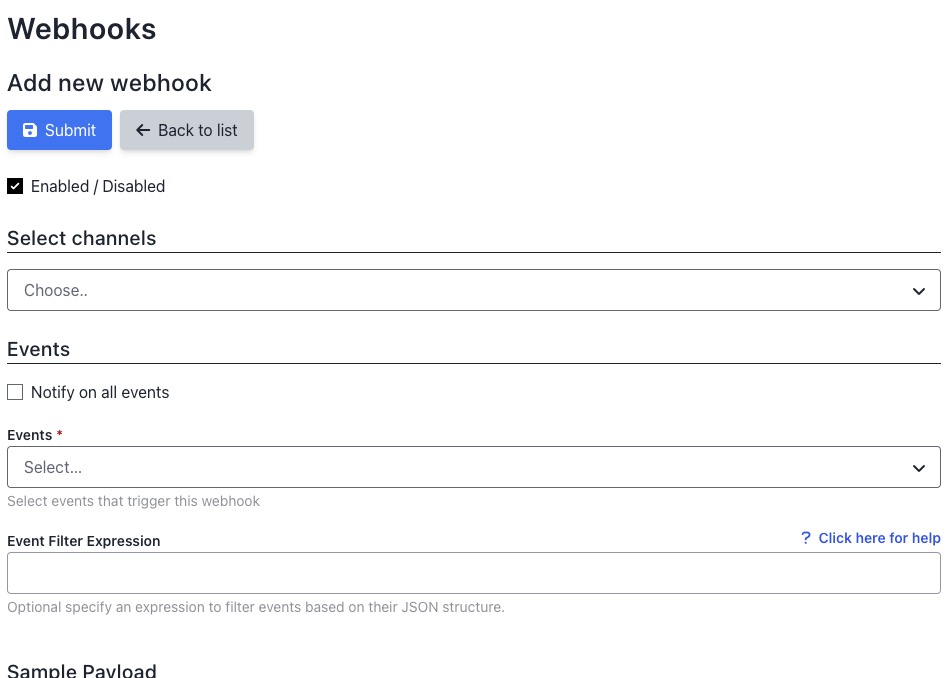Screen dimensions: 949x678
Task: Click the chevron on the channels dropdown
Action: (x=918, y=290)
